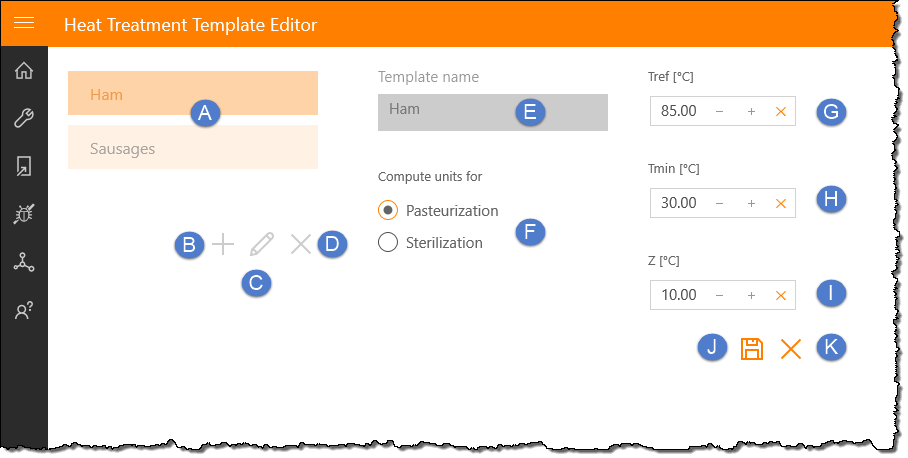This screenshot has width=908, height=458.
Task: Delete the selected template with gray X
Action: 300,243
